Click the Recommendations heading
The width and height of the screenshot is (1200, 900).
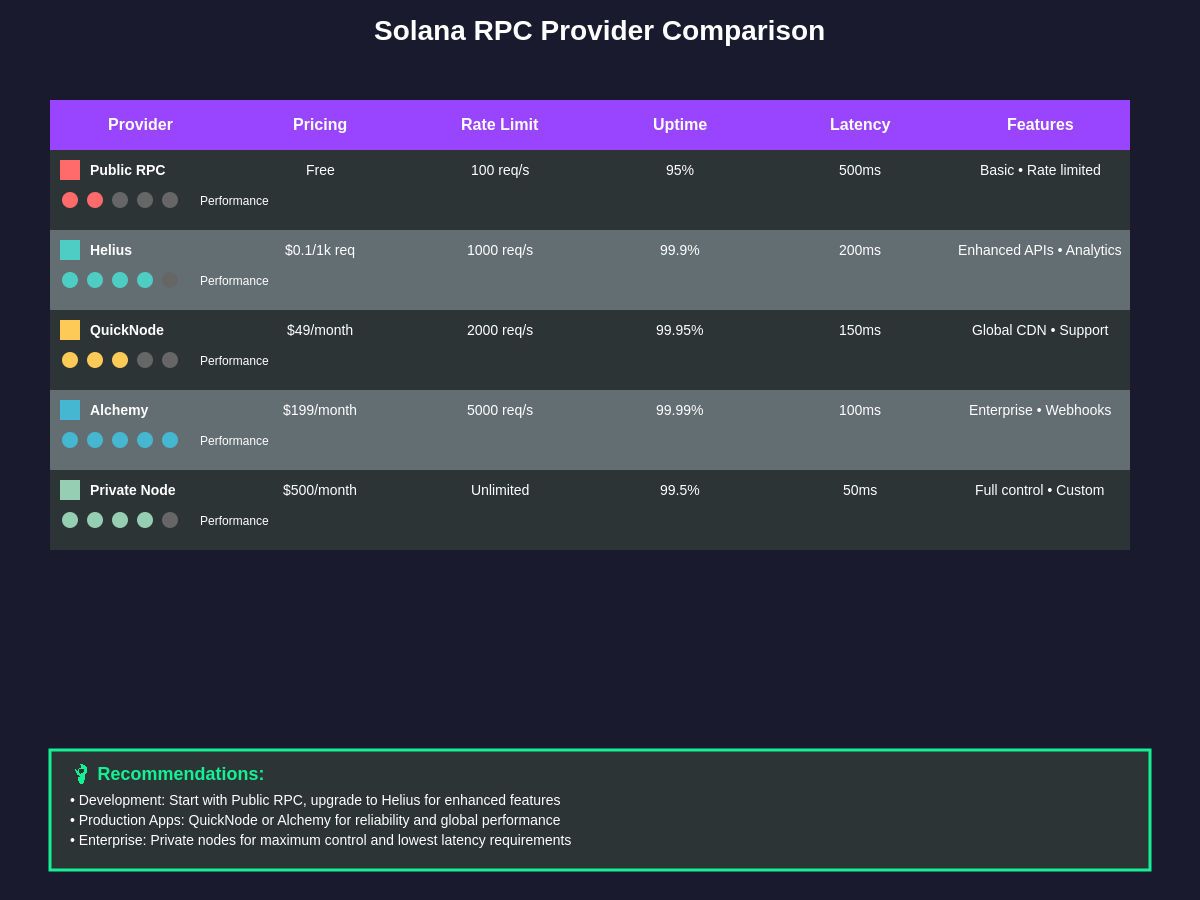tap(181, 774)
